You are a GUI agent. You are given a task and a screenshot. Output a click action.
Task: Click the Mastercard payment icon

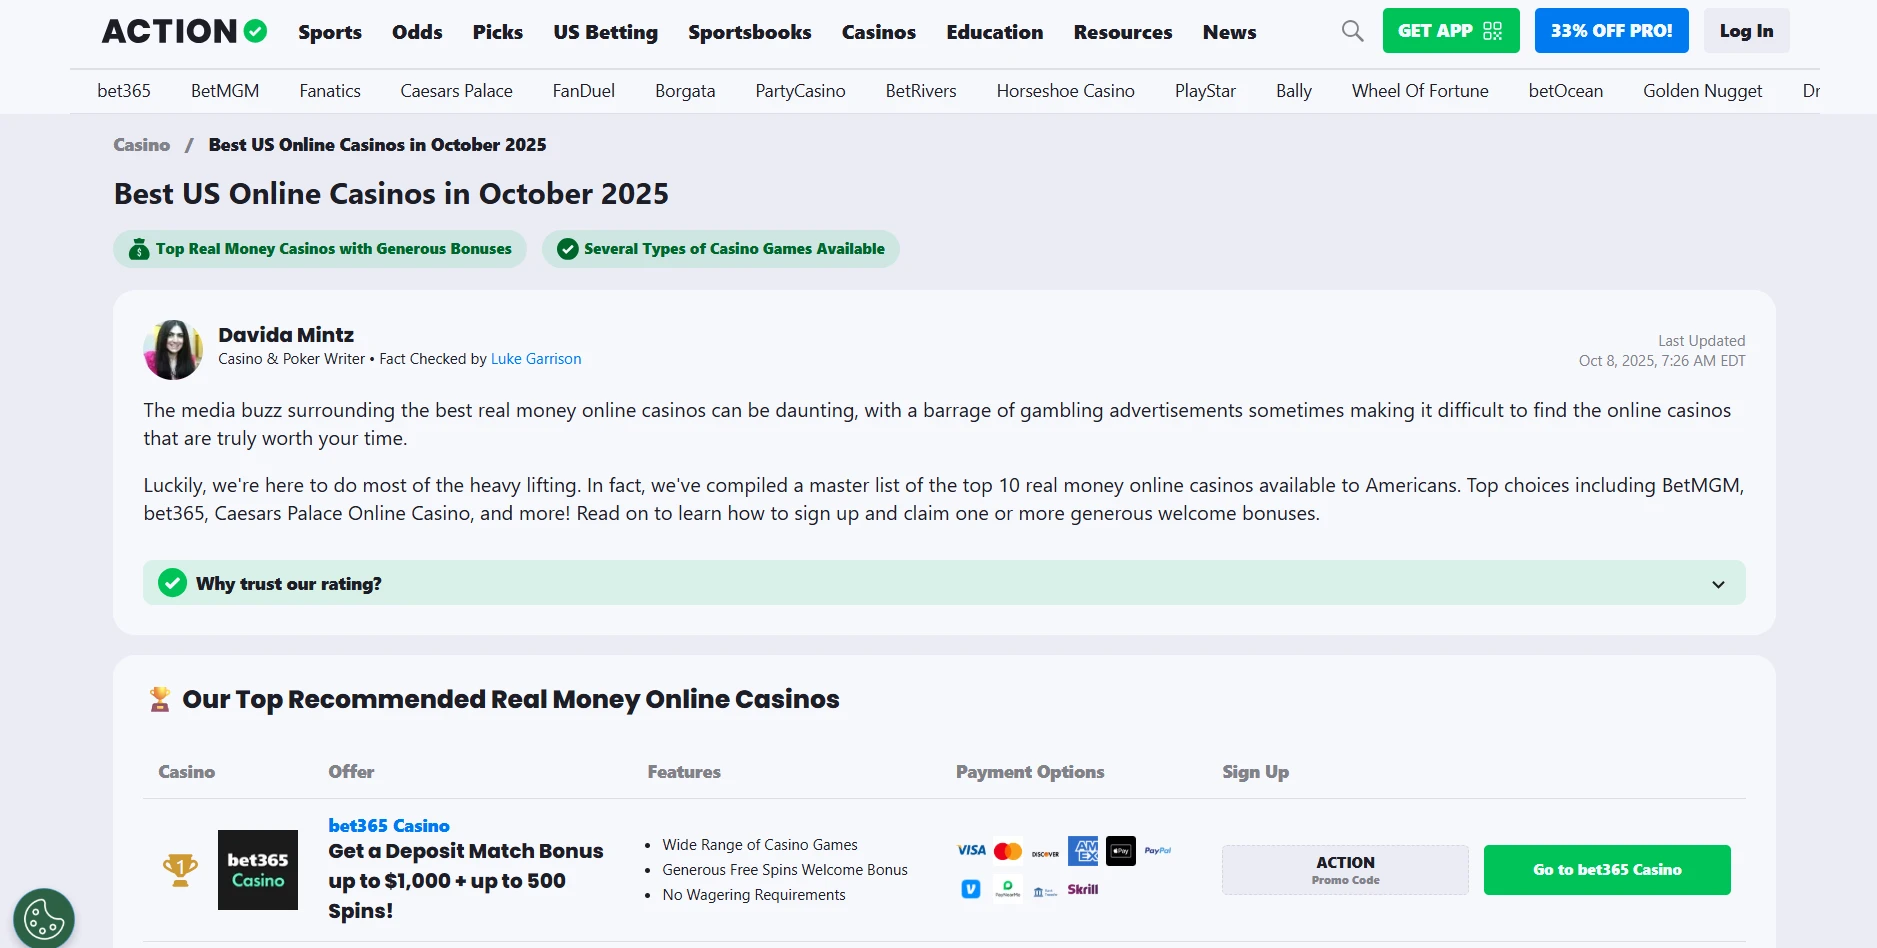(1008, 851)
